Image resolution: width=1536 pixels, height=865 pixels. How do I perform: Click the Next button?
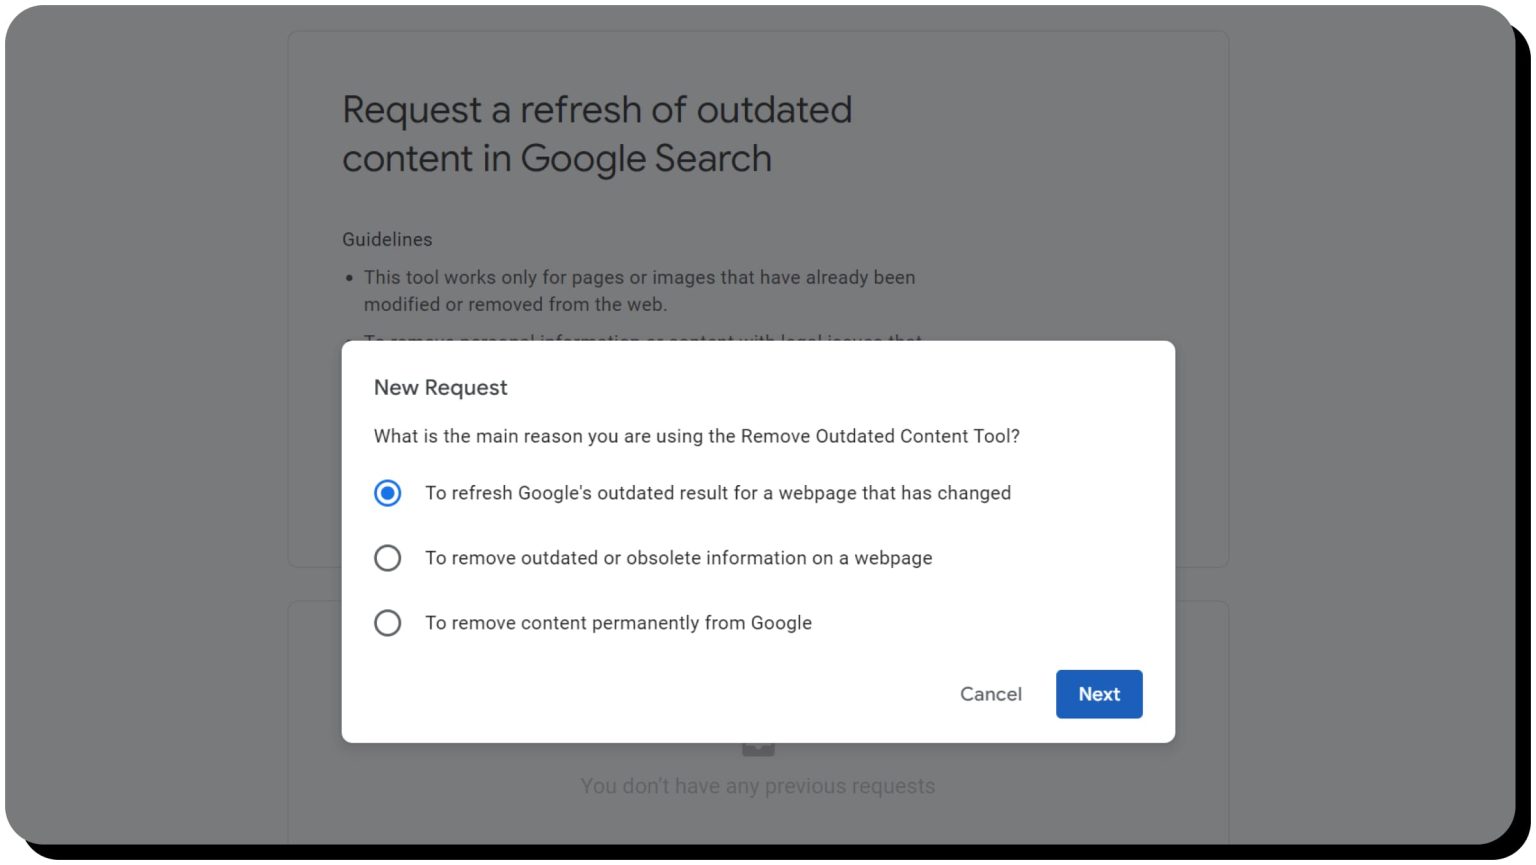[x=1099, y=694]
